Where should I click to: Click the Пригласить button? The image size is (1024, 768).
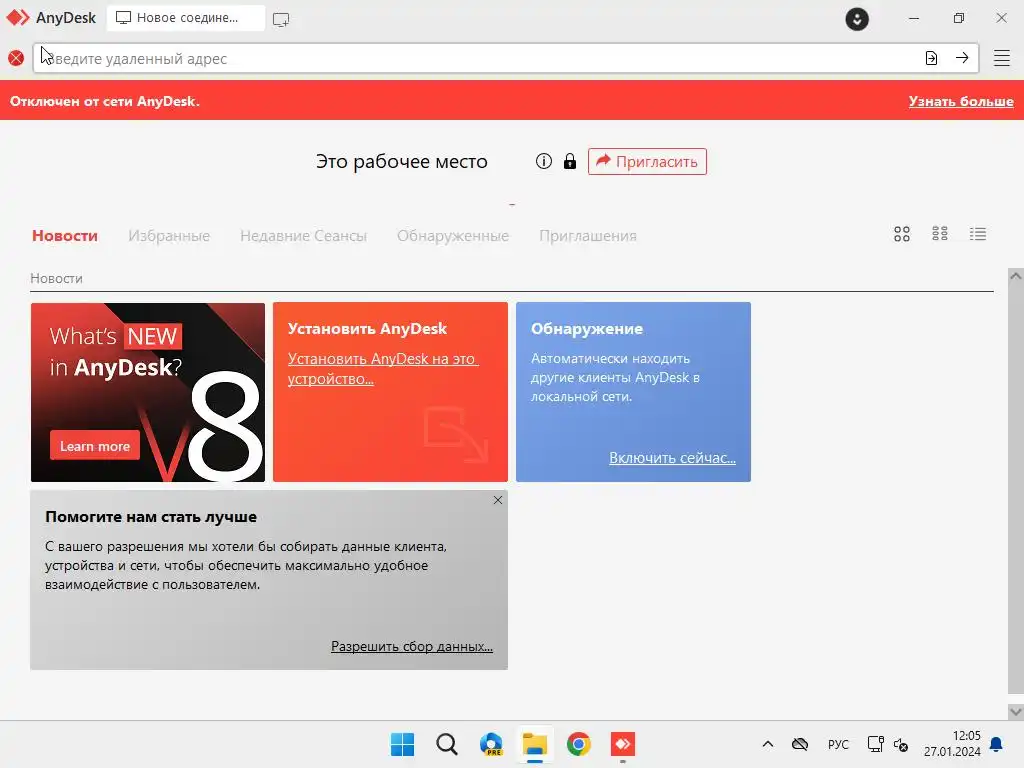pyautogui.click(x=647, y=161)
